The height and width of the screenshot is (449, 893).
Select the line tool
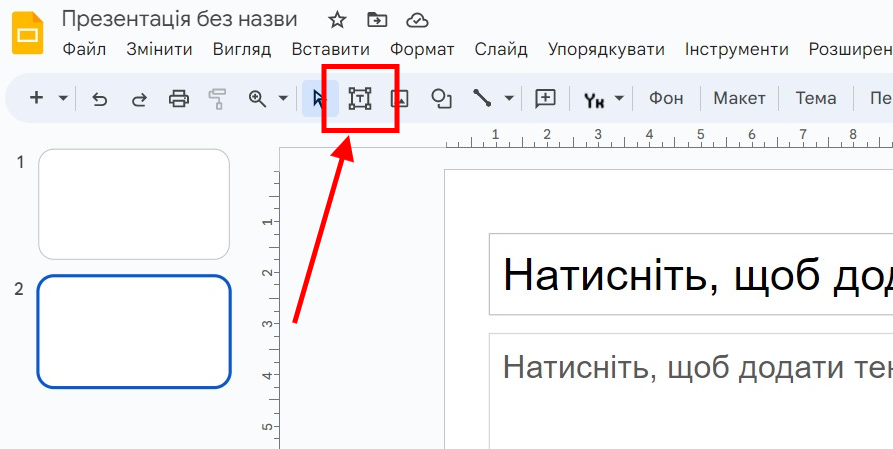482,99
